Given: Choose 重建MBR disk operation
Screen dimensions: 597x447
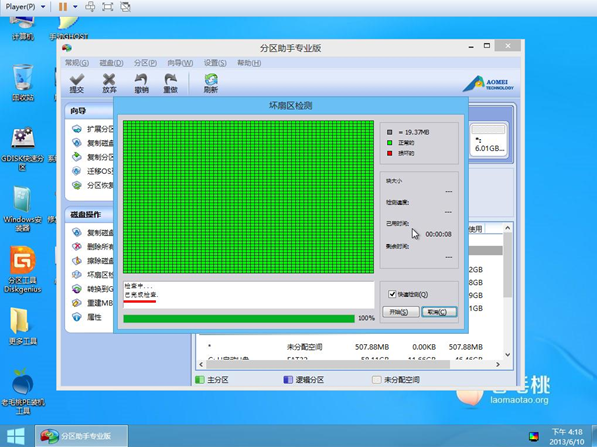Looking at the screenshot, I should (93, 303).
